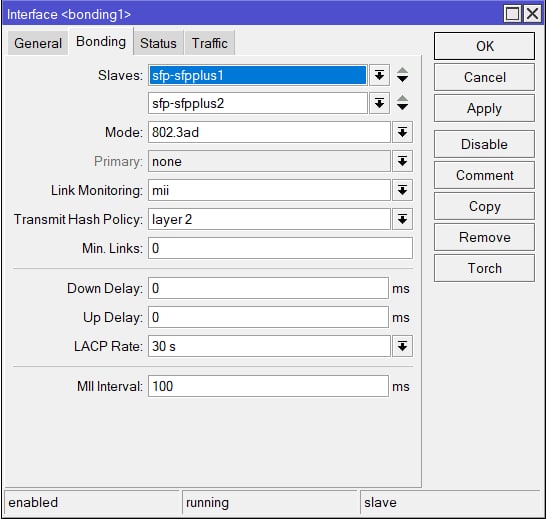This screenshot has height=521, width=546.
Task: Select the Bonding tab
Action: [x=101, y=41]
